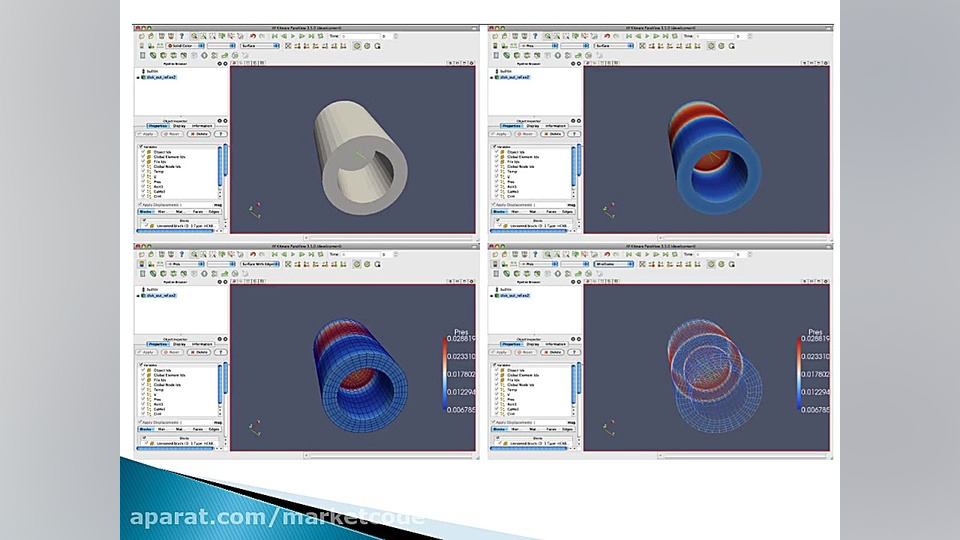Toggle the Global Element Ids checkbox in the Solid Color window
Screen dimensions: 960x540
tap(143, 157)
